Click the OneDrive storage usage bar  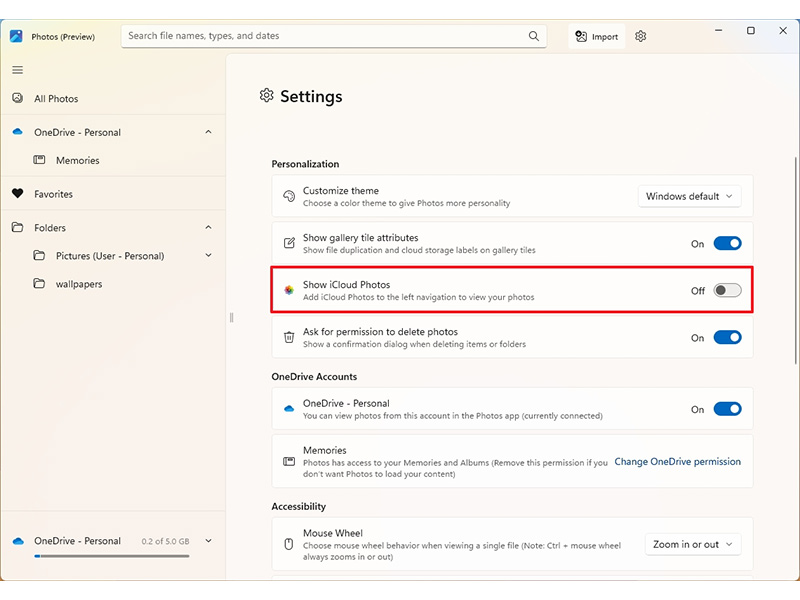(112, 556)
